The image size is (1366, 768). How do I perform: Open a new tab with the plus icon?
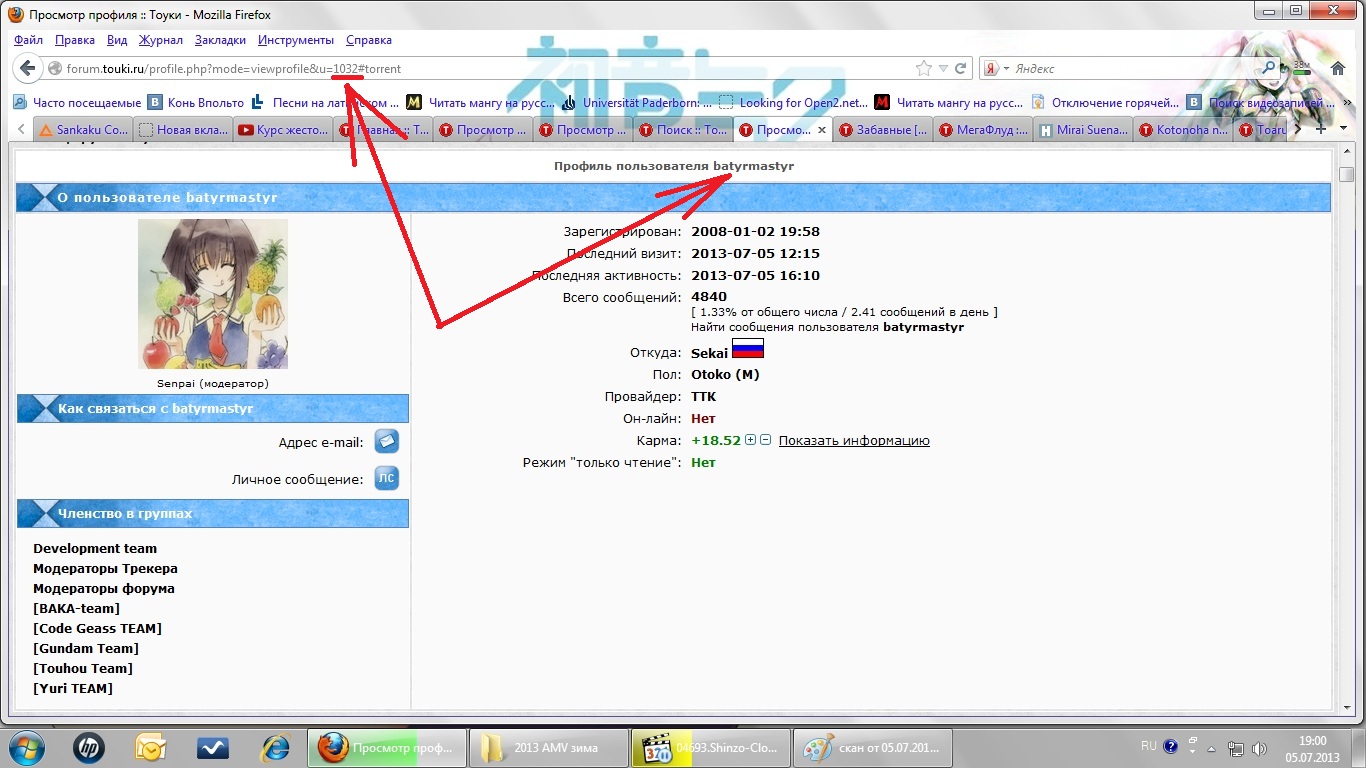click(x=1320, y=129)
